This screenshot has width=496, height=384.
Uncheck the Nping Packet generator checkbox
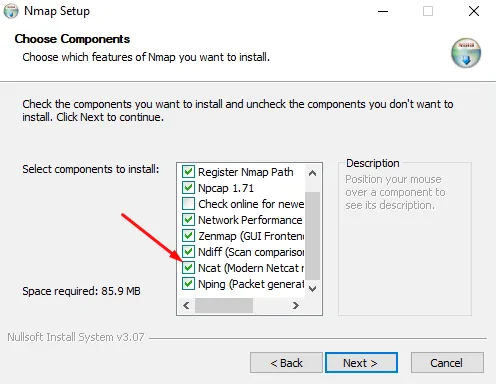(188, 284)
